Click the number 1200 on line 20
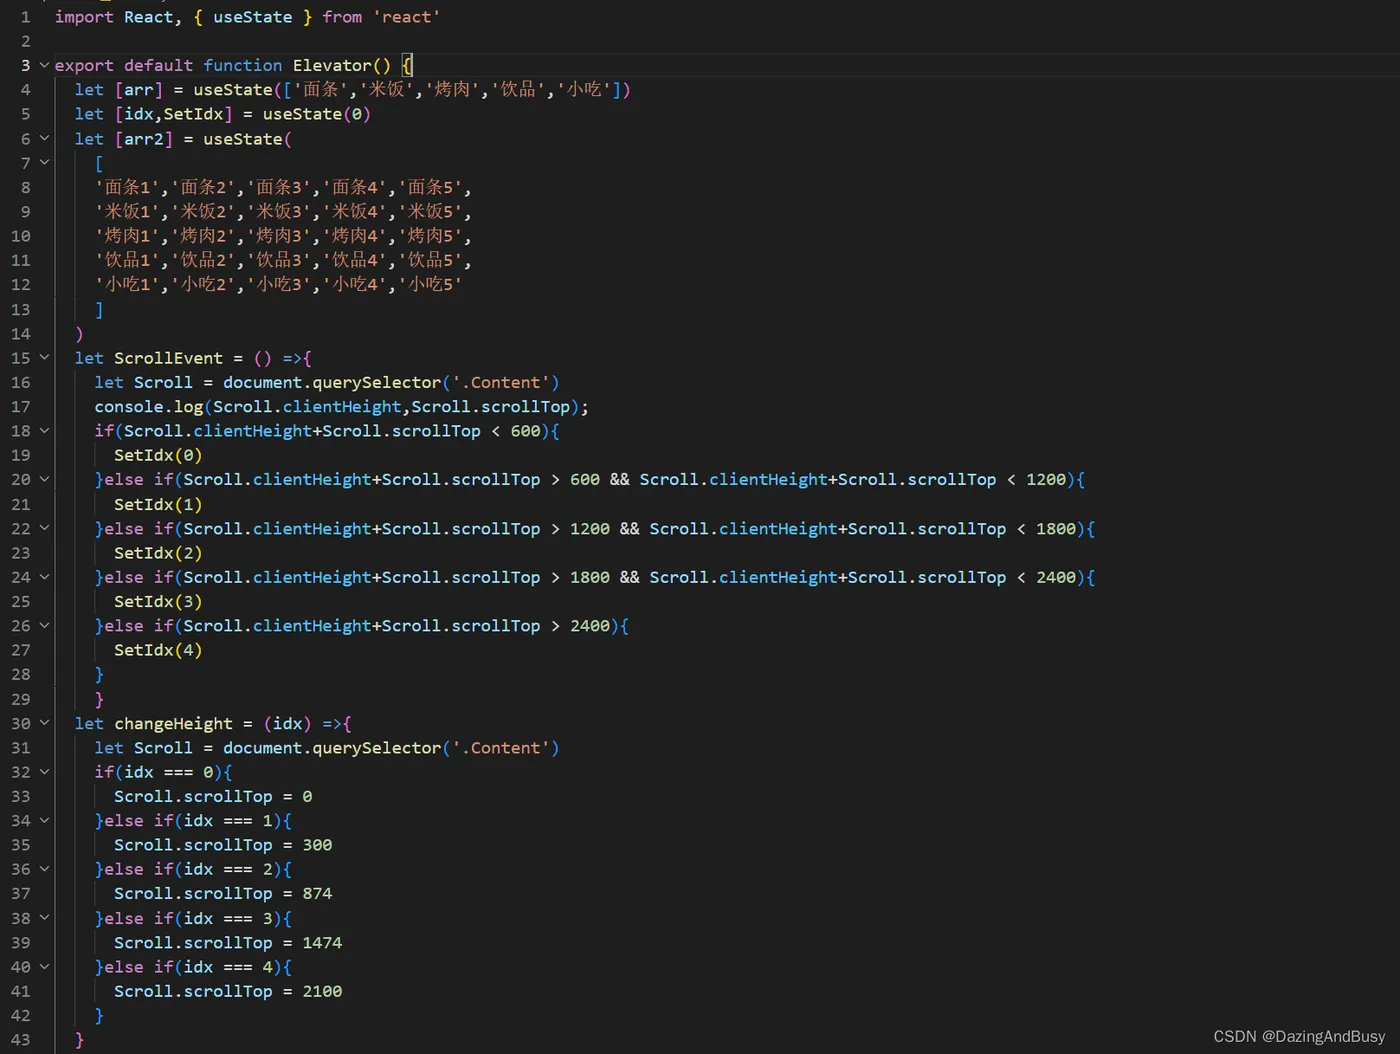Viewport: 1400px width, 1054px height. click(x=1046, y=479)
